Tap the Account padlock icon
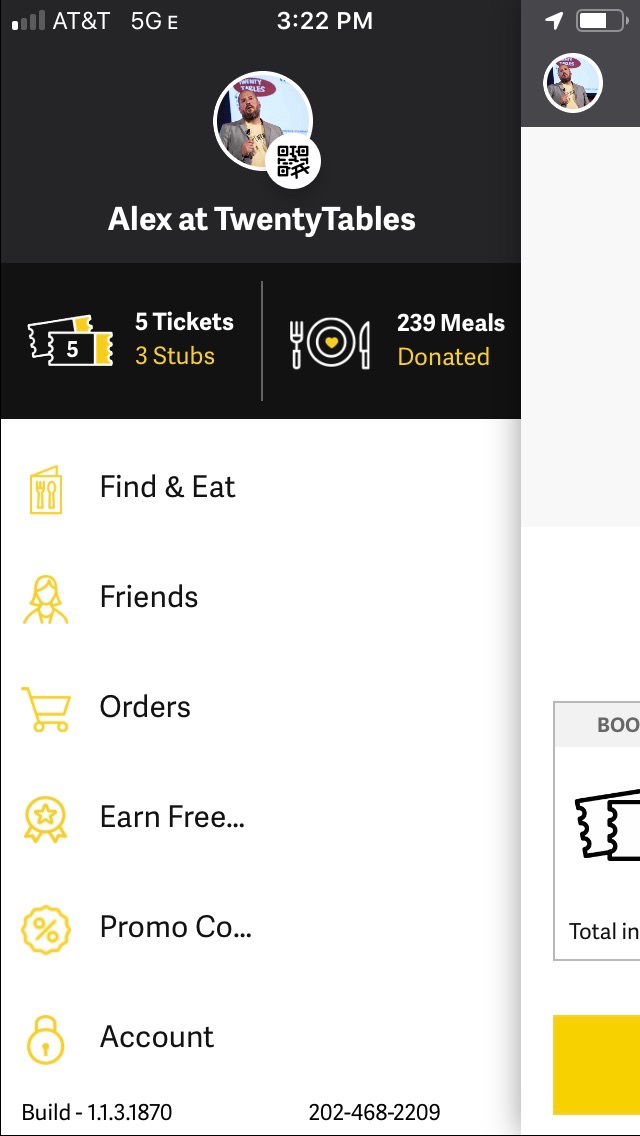The image size is (640, 1136). click(x=44, y=1037)
